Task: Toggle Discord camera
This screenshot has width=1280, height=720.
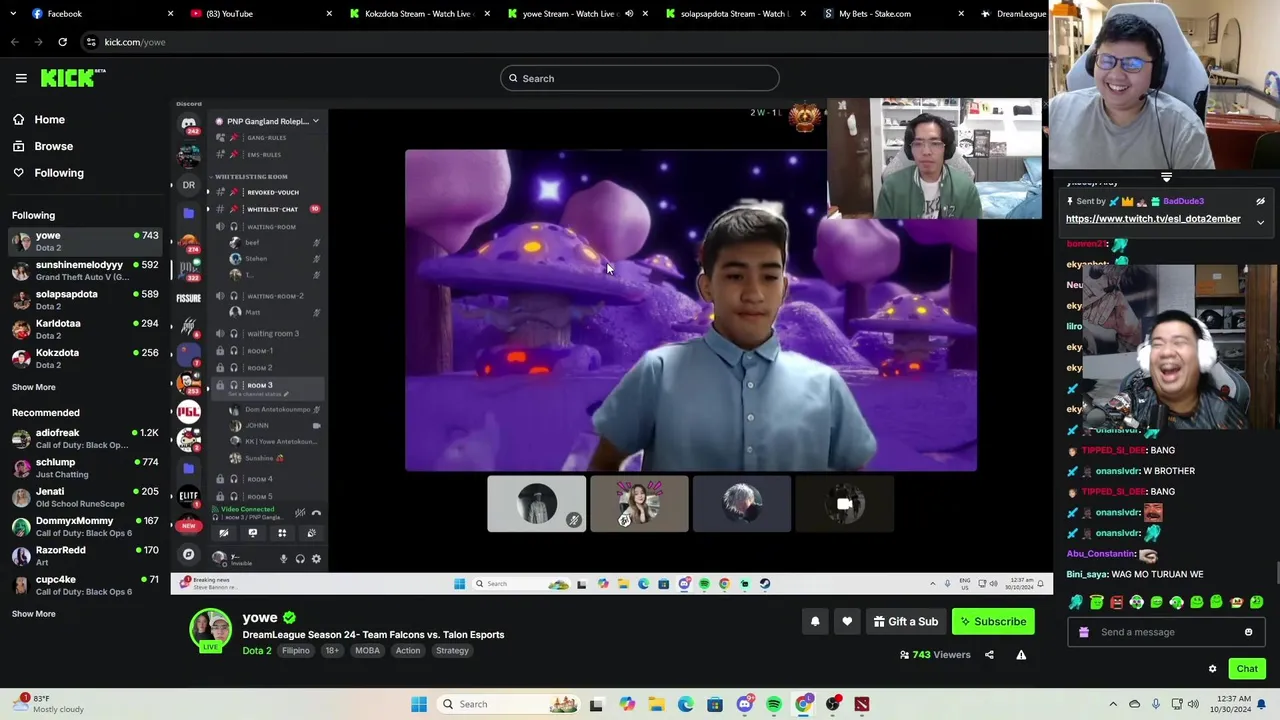Action: pyautogui.click(x=224, y=534)
